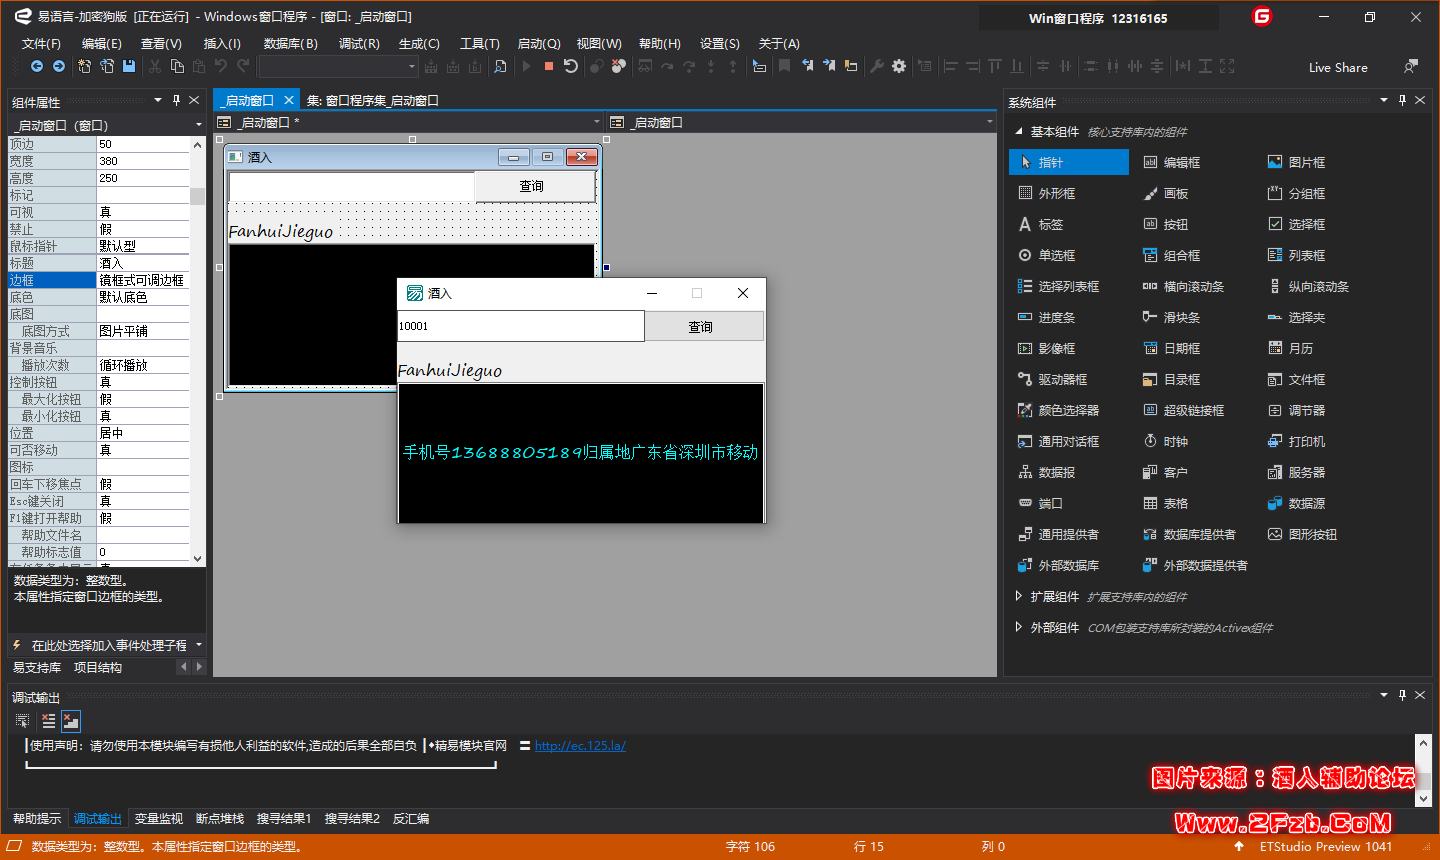Expand the 扩展组件 section
Screen dimensions: 1440x860
pos(1019,596)
